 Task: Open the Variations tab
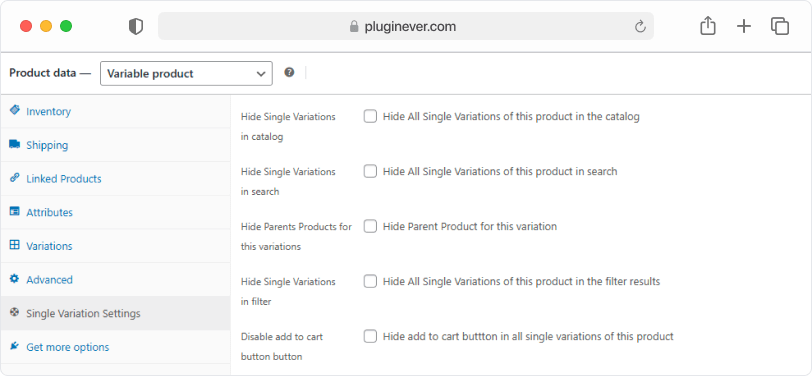tap(115, 246)
